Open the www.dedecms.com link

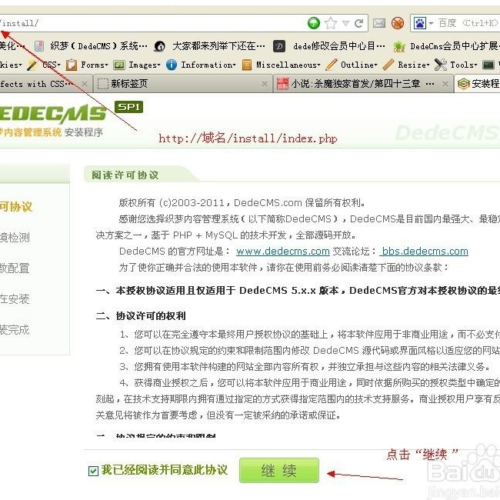[x=283, y=251]
